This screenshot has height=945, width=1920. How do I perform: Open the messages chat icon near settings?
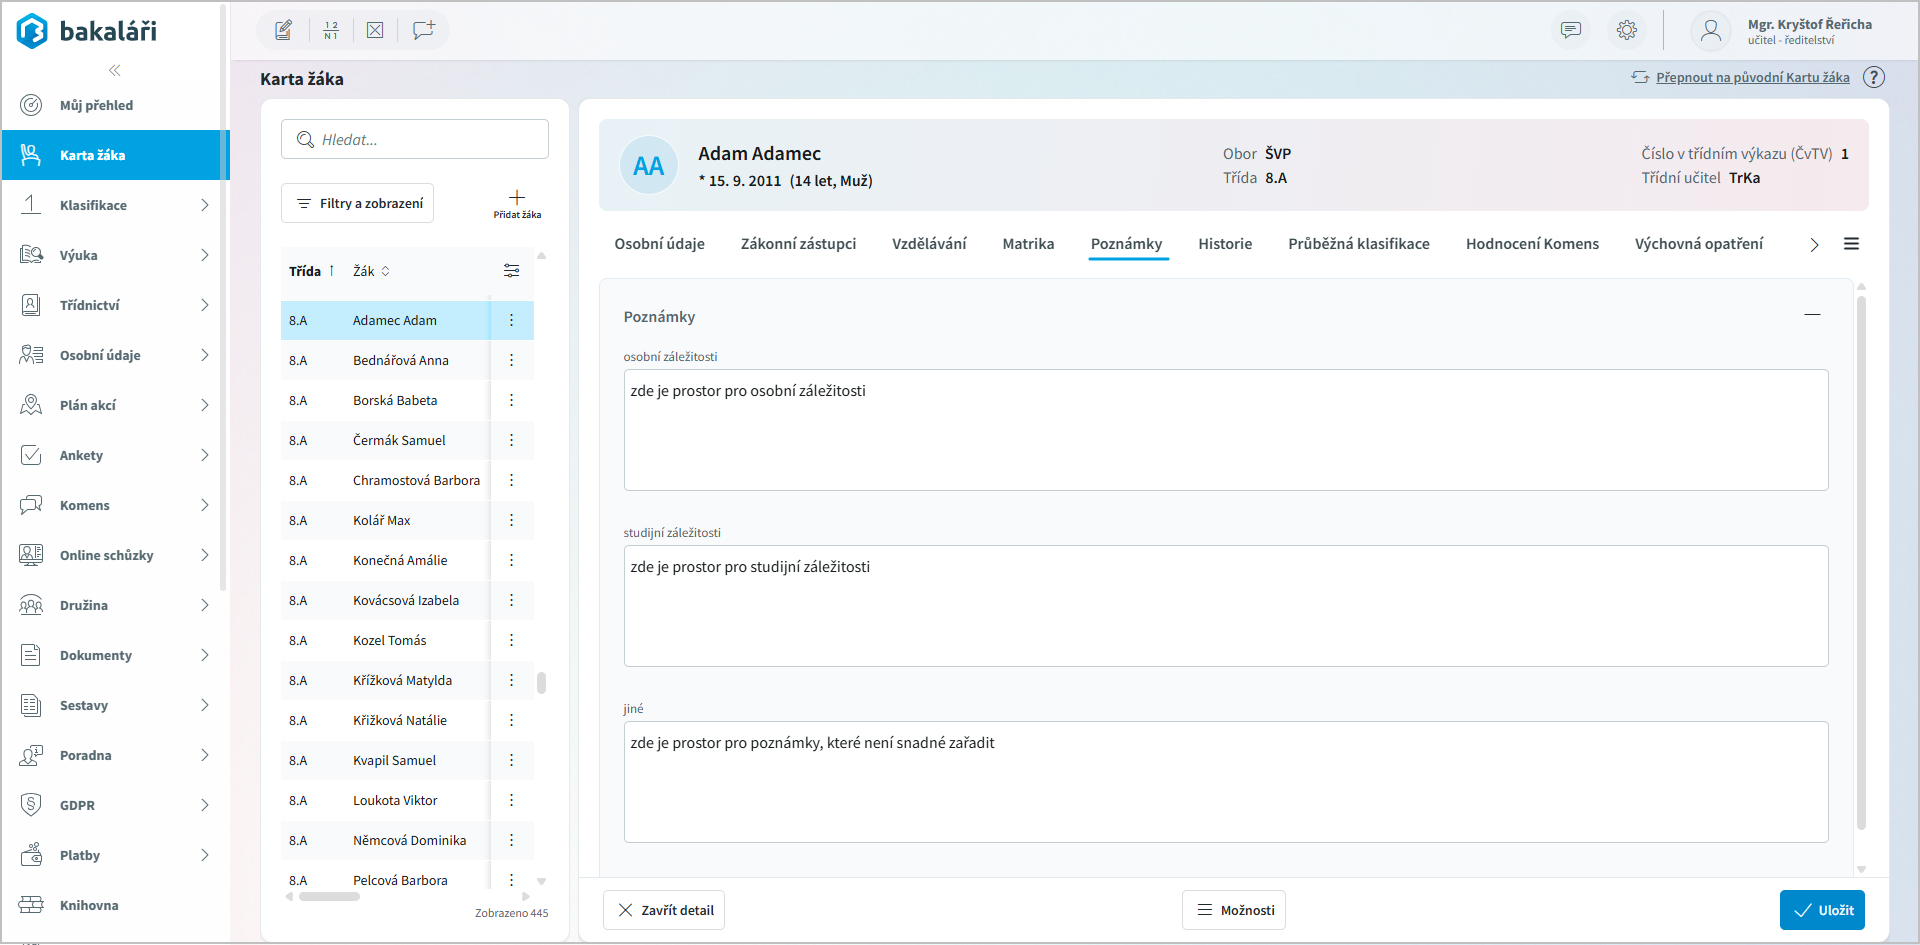point(1571,30)
